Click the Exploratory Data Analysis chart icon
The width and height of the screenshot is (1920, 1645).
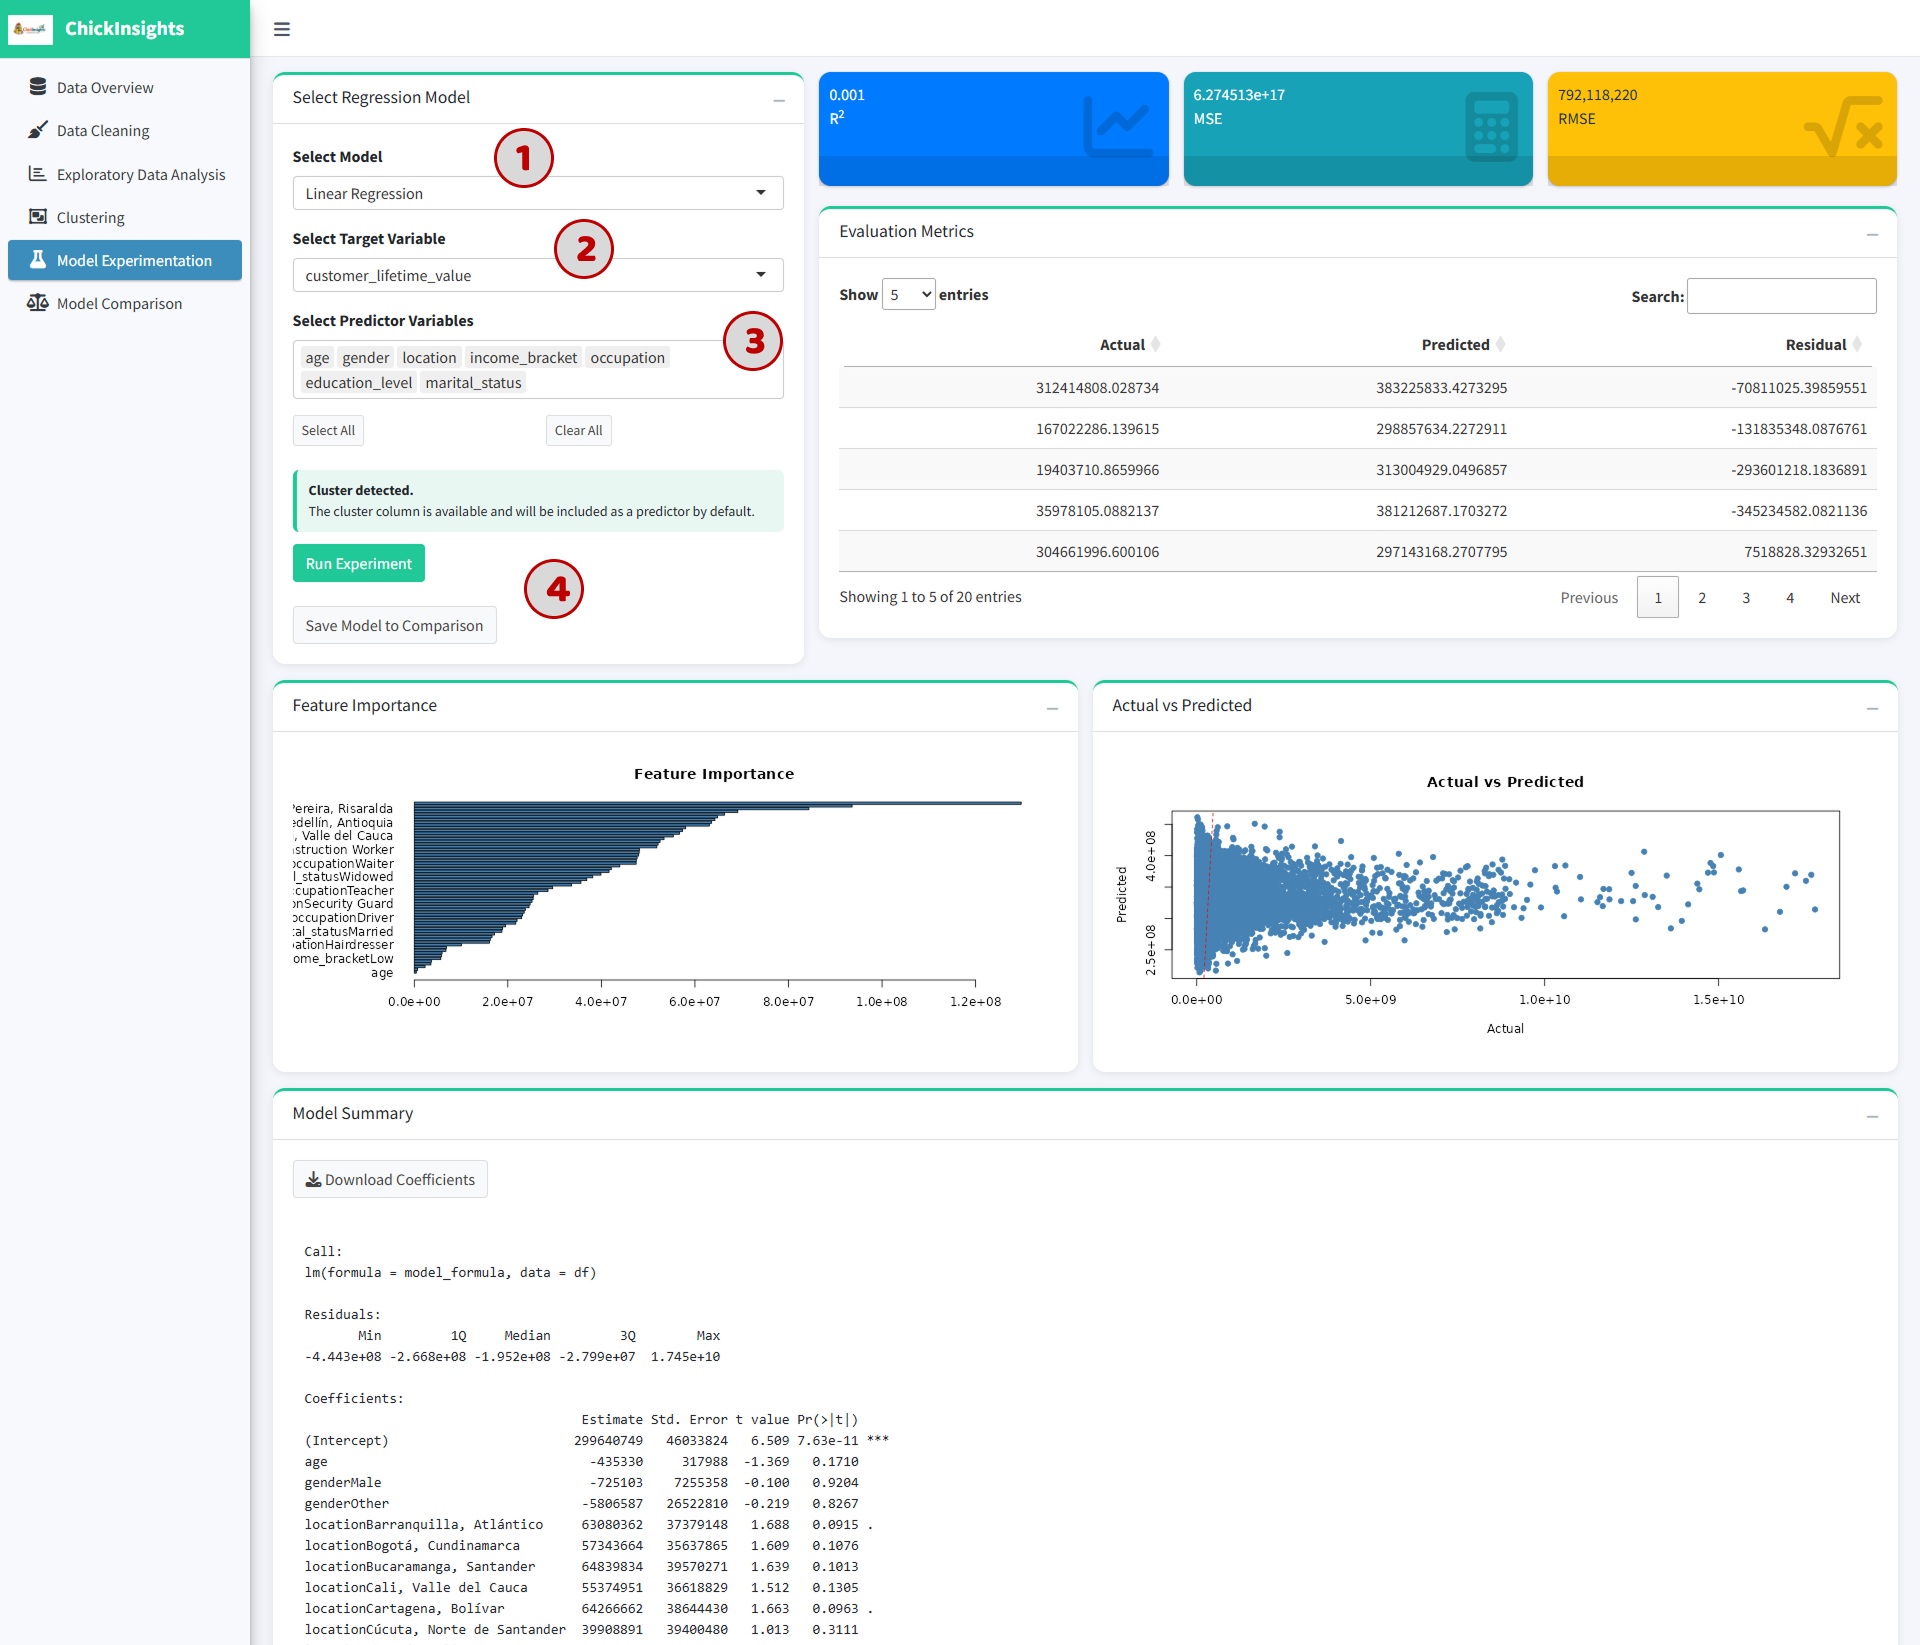click(x=38, y=174)
